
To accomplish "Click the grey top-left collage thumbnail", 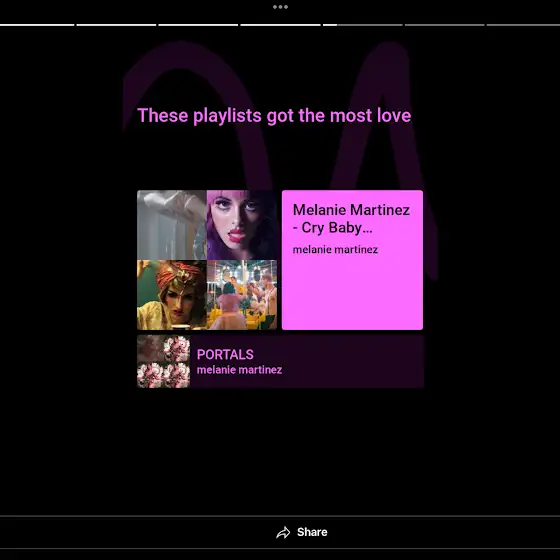I will coord(171,225).
